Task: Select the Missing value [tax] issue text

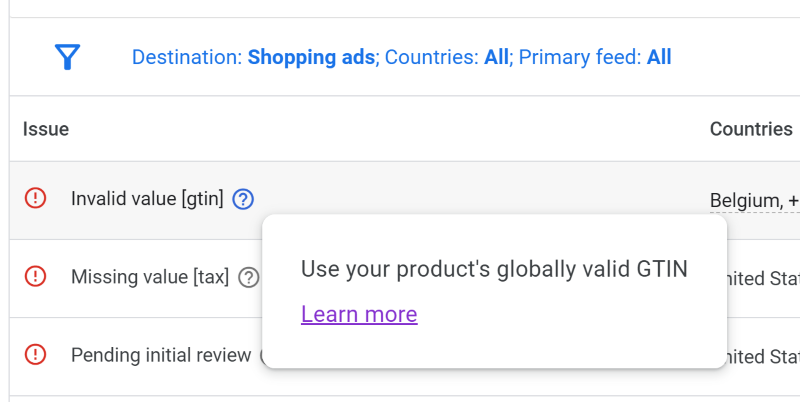Action: tap(150, 277)
